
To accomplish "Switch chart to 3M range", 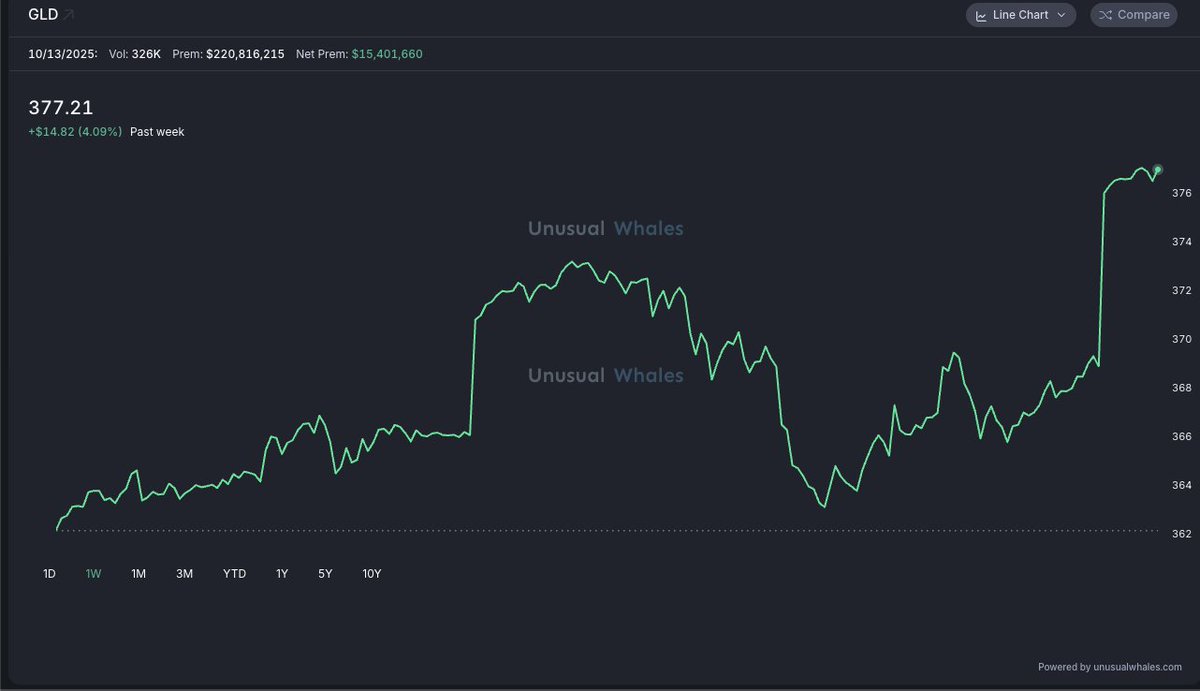I will click(184, 574).
